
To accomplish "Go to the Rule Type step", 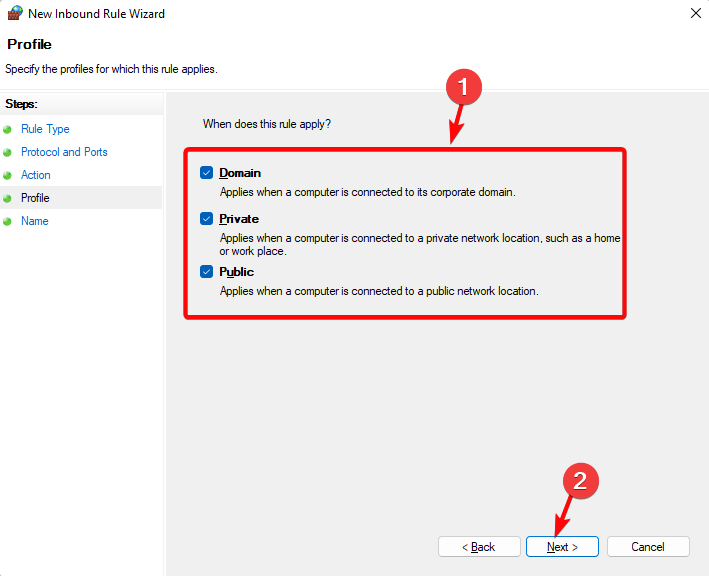I will point(45,129).
